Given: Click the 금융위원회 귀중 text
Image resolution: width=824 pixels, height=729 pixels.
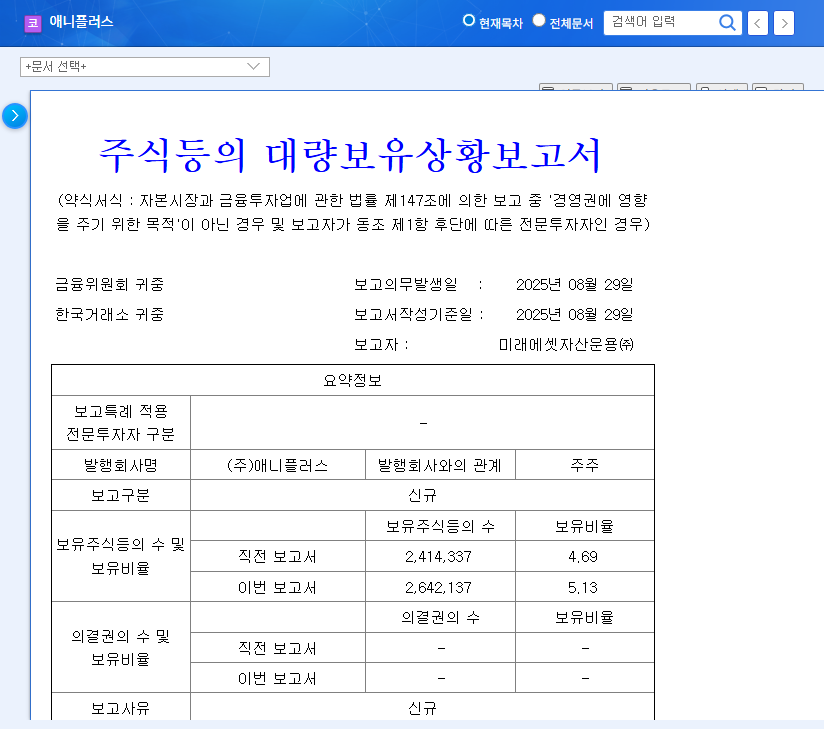Looking at the screenshot, I should [109, 284].
